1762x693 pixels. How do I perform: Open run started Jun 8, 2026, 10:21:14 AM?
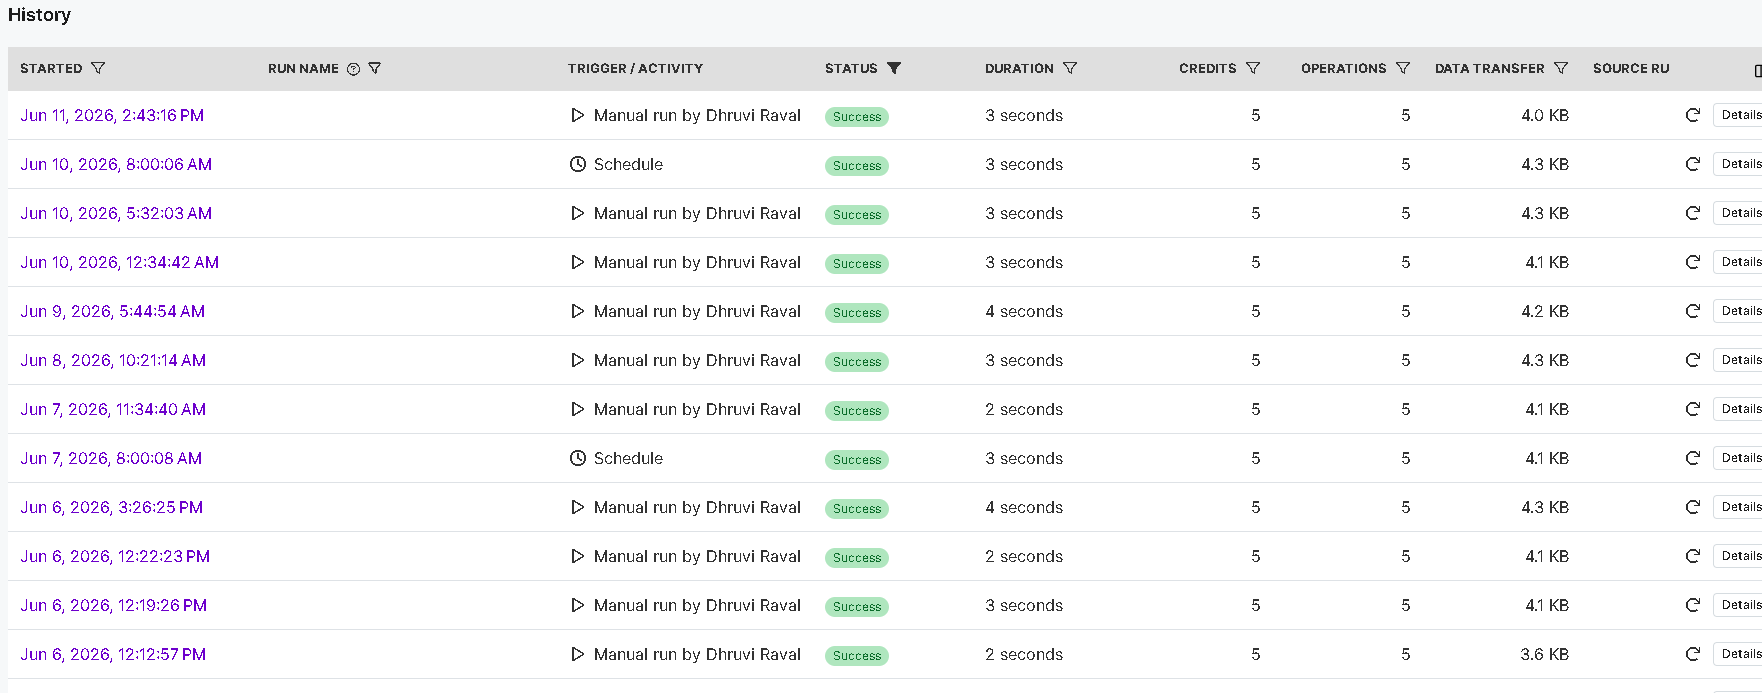(x=113, y=360)
